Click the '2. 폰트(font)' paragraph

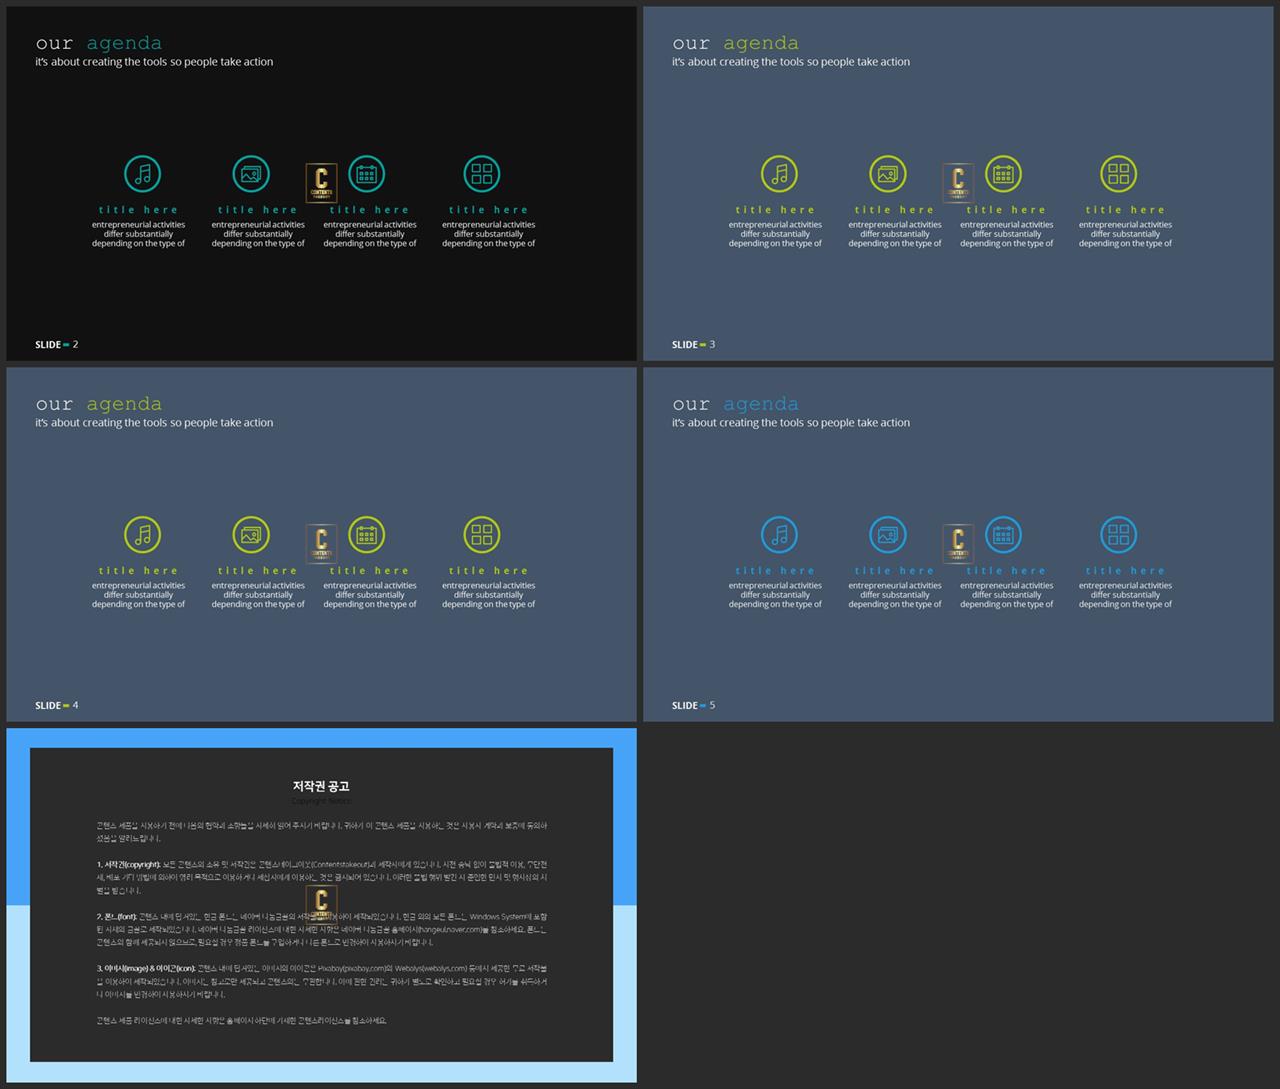click(x=322, y=929)
